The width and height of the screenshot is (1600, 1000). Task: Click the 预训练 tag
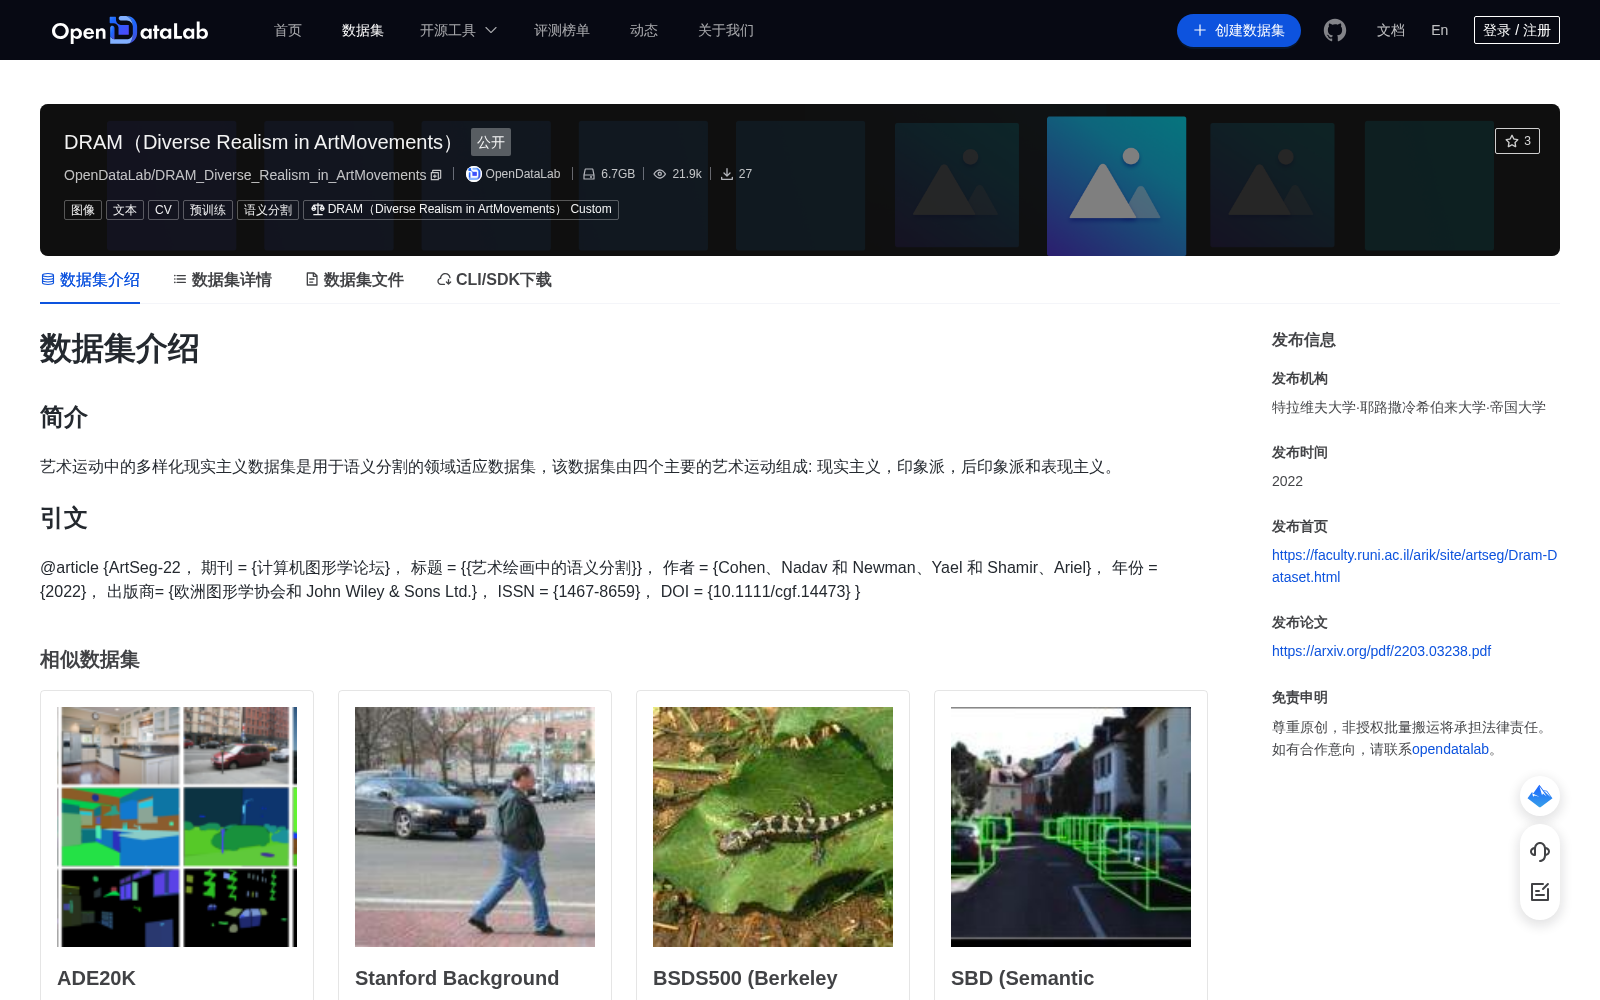coord(208,210)
